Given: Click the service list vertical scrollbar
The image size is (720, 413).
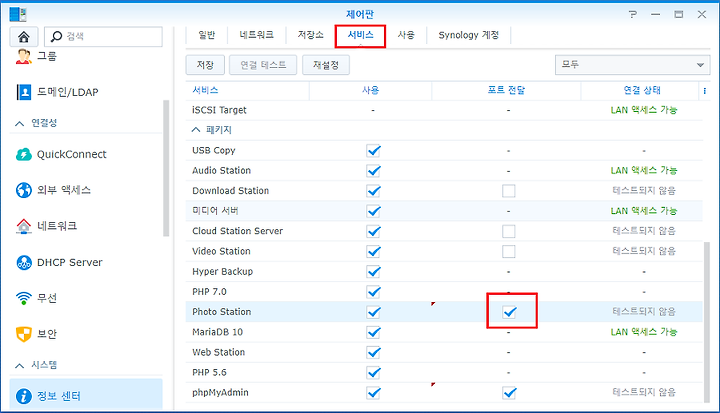Looking at the screenshot, I should pos(707,322).
